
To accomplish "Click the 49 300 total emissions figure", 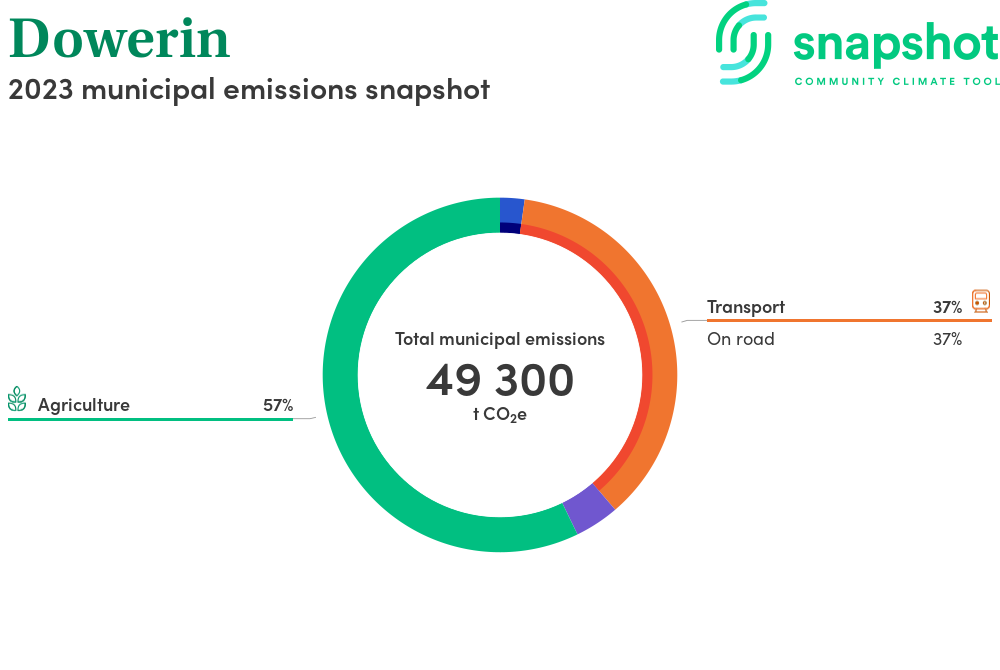I will pos(500,380).
